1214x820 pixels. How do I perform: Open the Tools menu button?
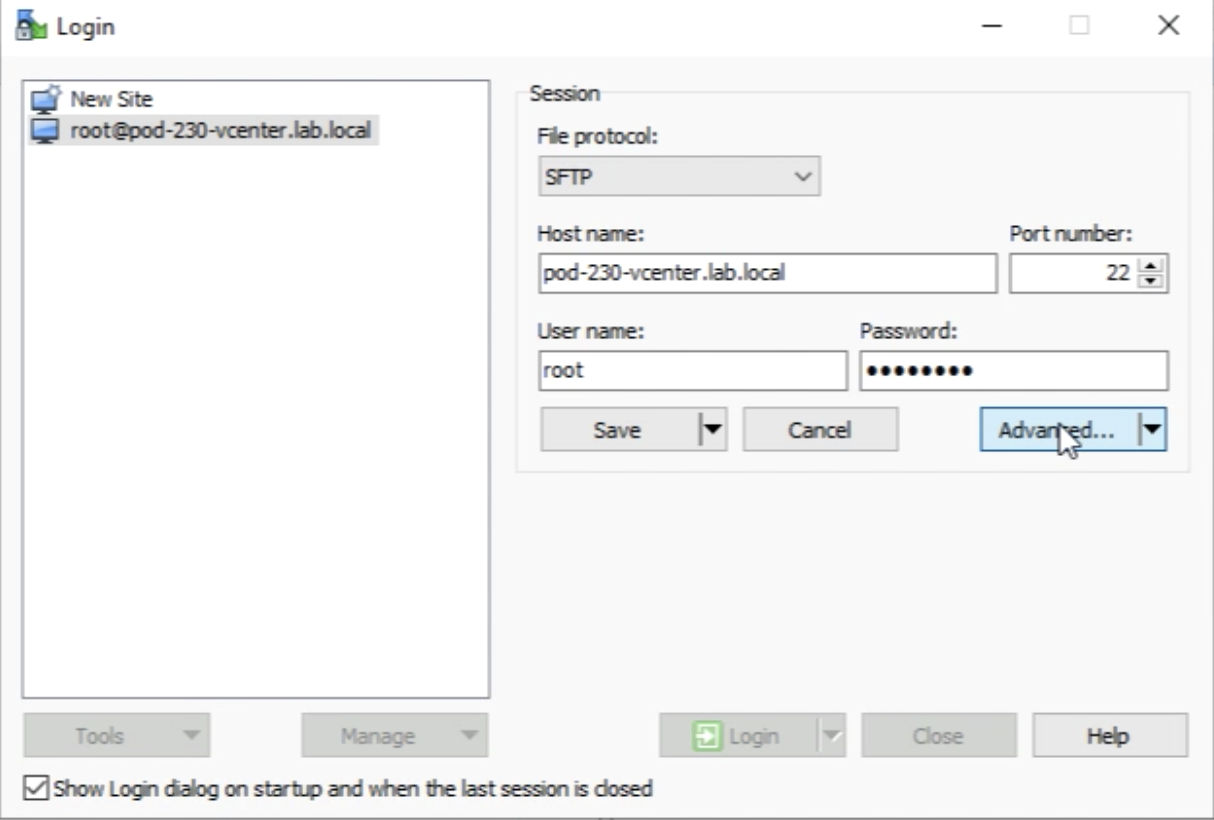pyautogui.click(x=116, y=737)
